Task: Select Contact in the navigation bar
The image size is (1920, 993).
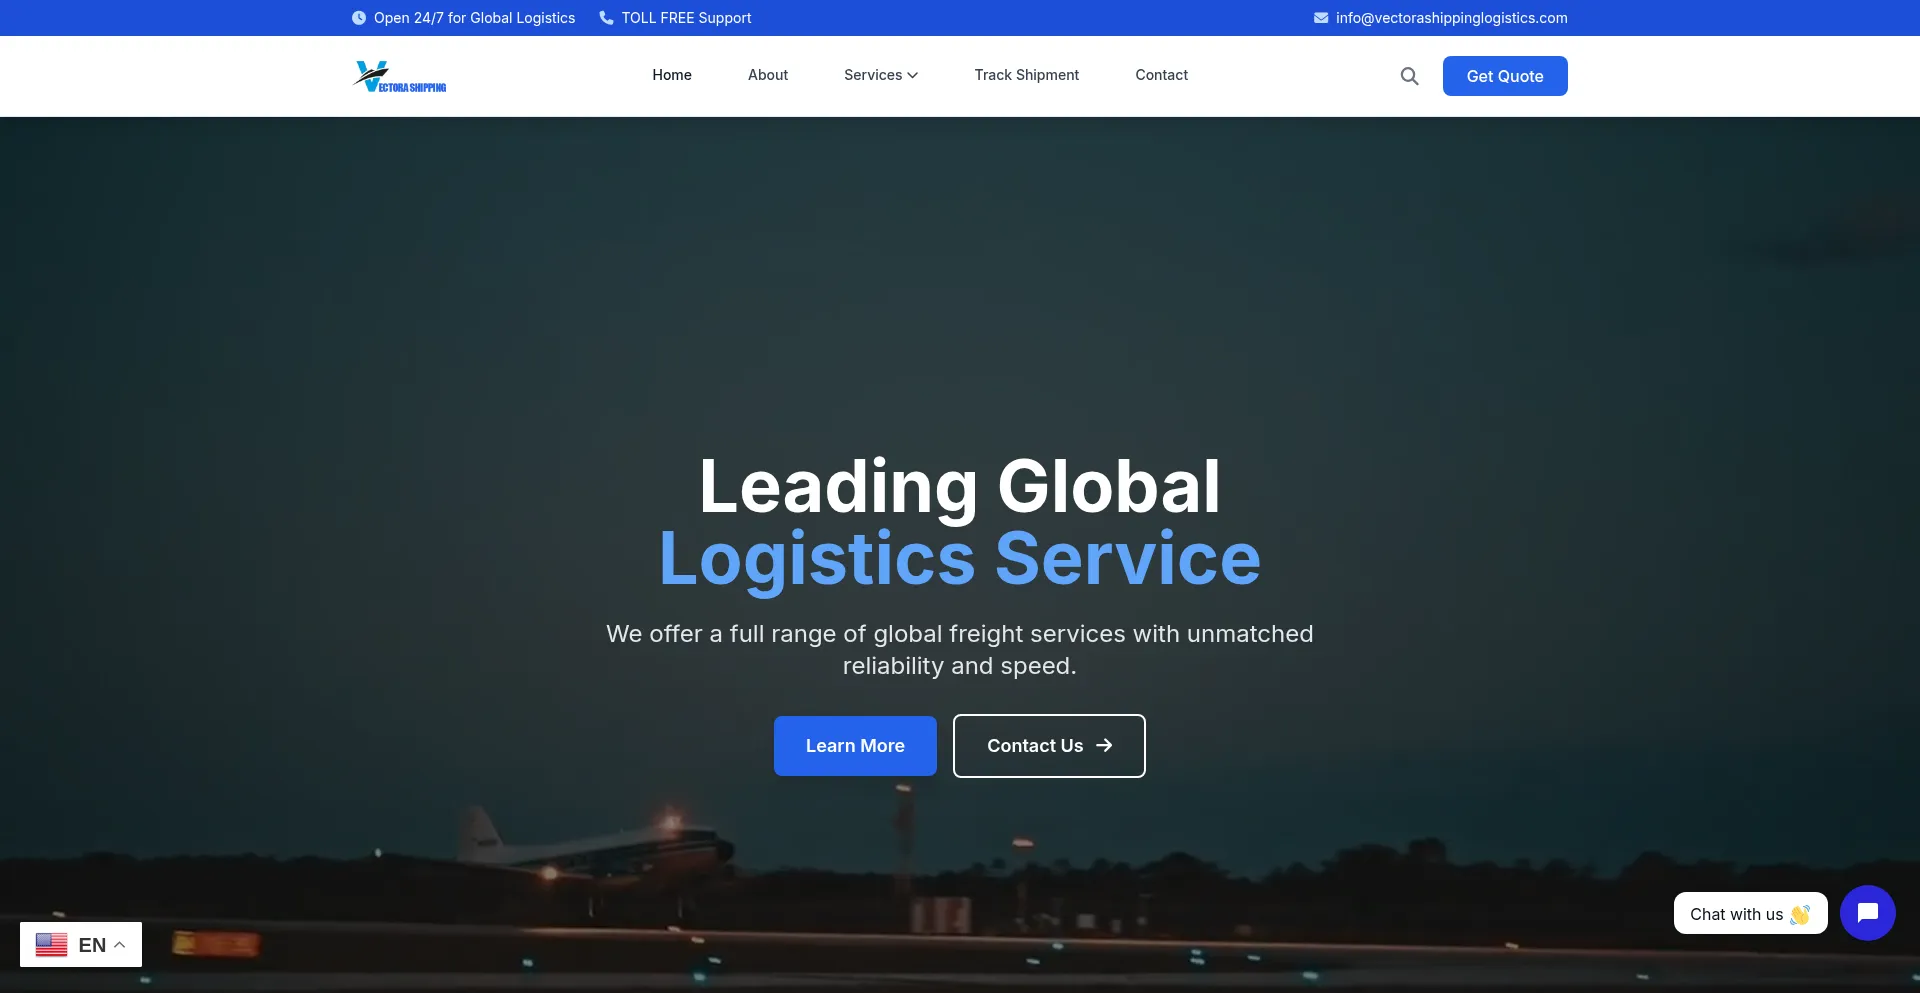Action: point(1161,75)
